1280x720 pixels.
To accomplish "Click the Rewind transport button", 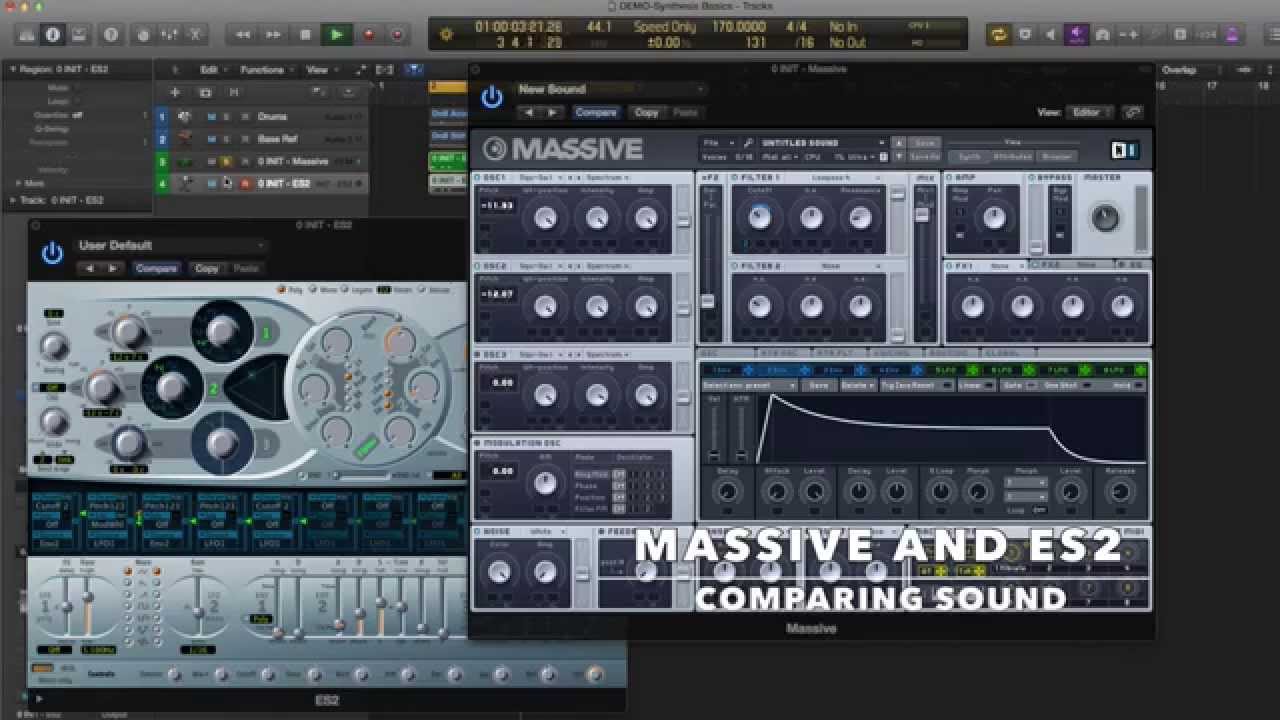I will click(x=243, y=34).
